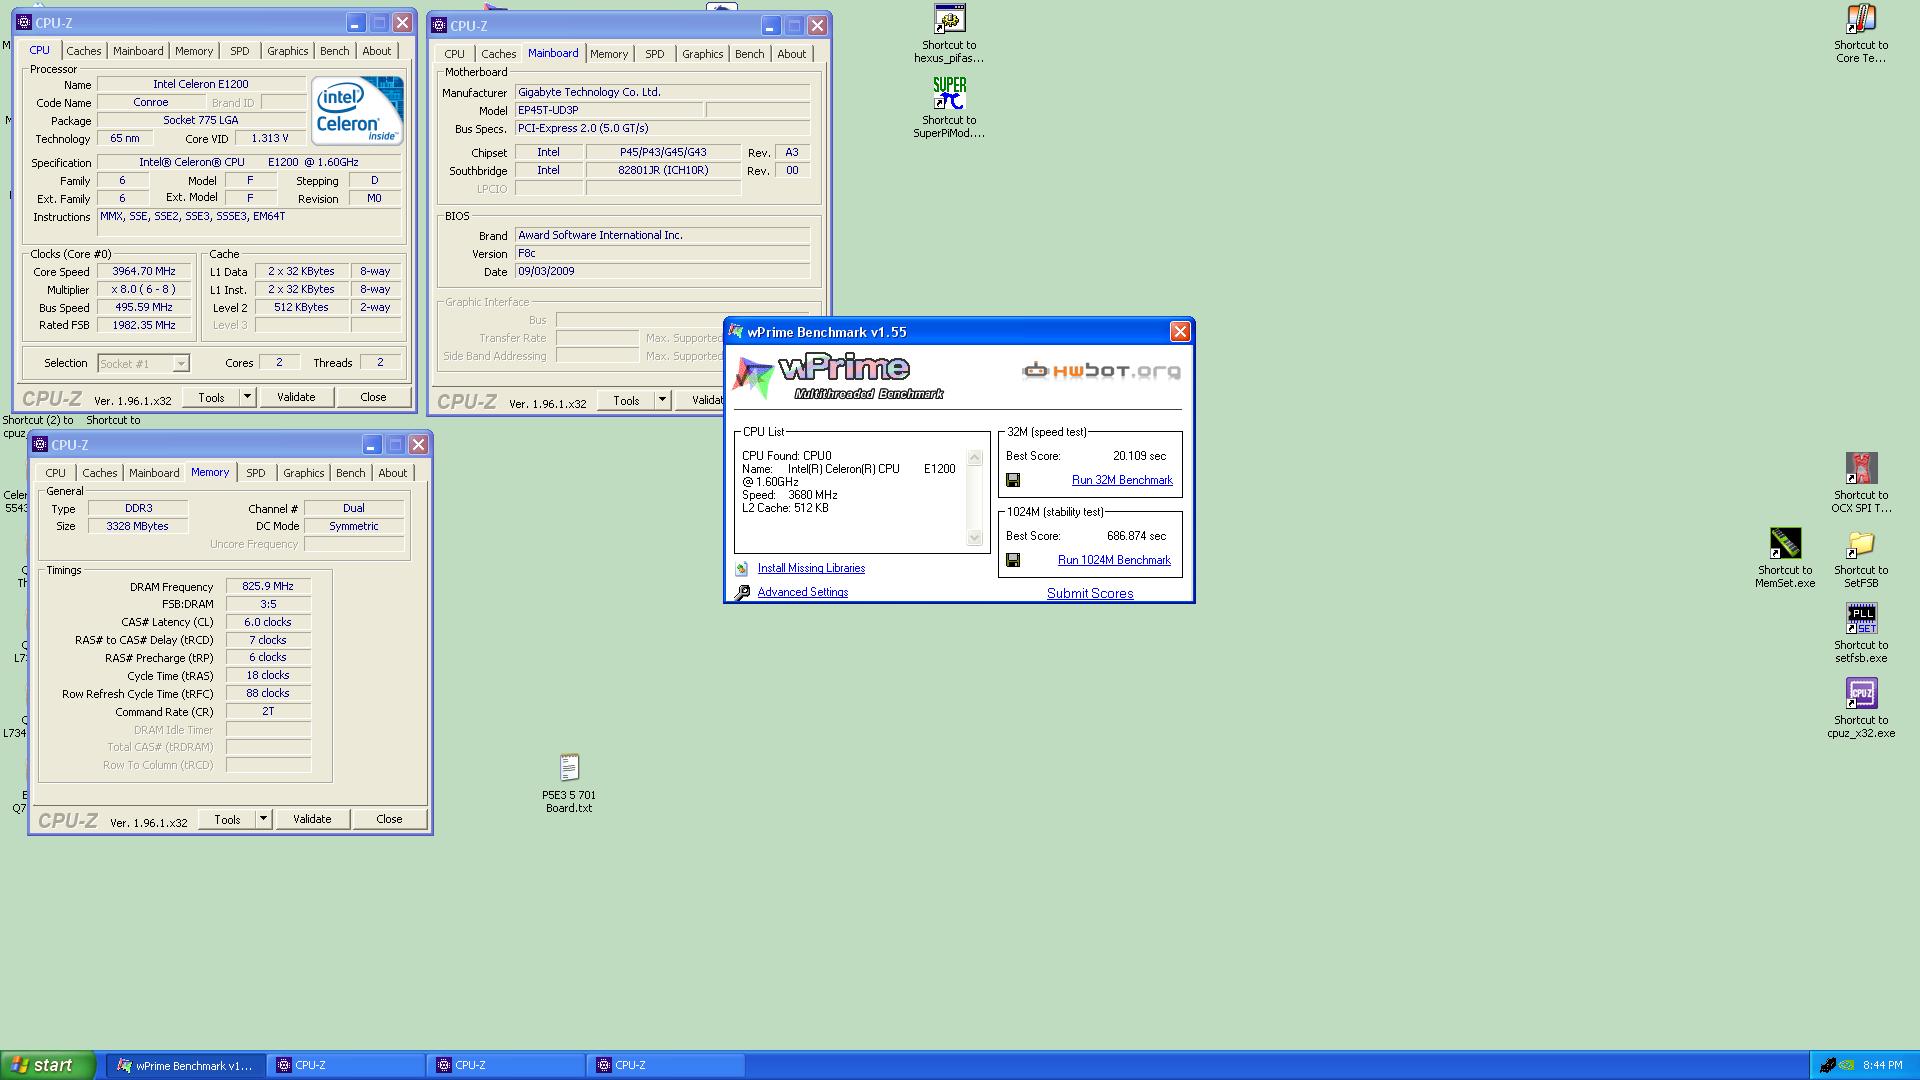This screenshot has height=1080, width=1920.
Task: Switch to the first CPU-Z taskbar button
Action: [346, 1066]
